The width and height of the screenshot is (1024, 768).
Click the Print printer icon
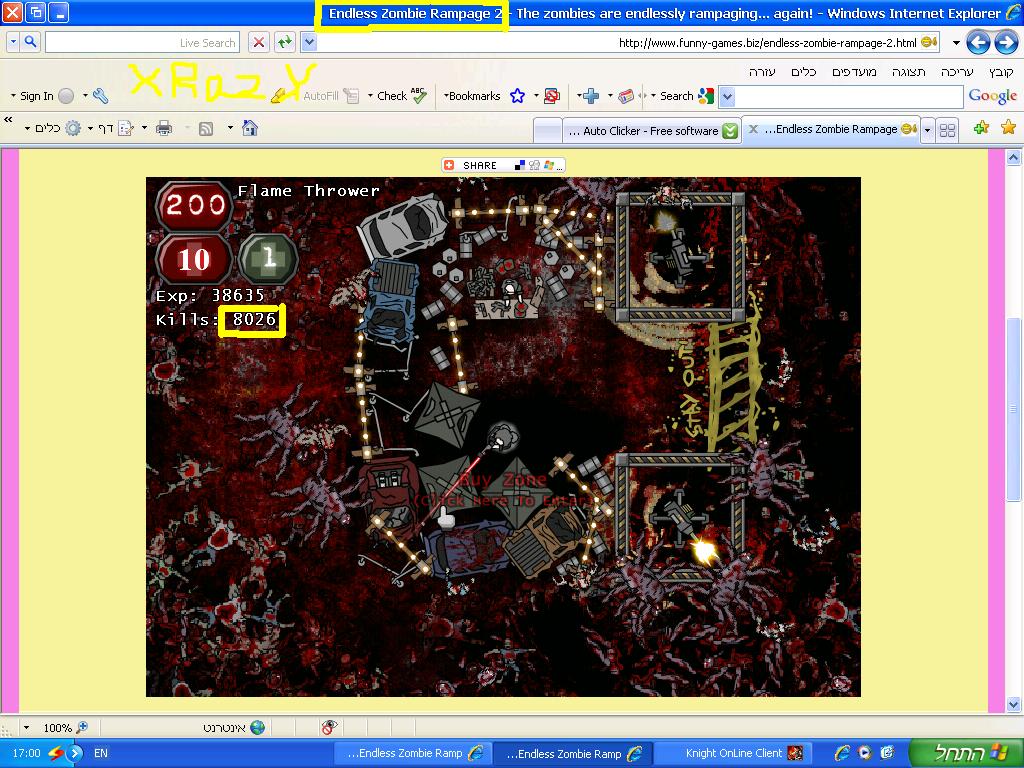point(164,128)
